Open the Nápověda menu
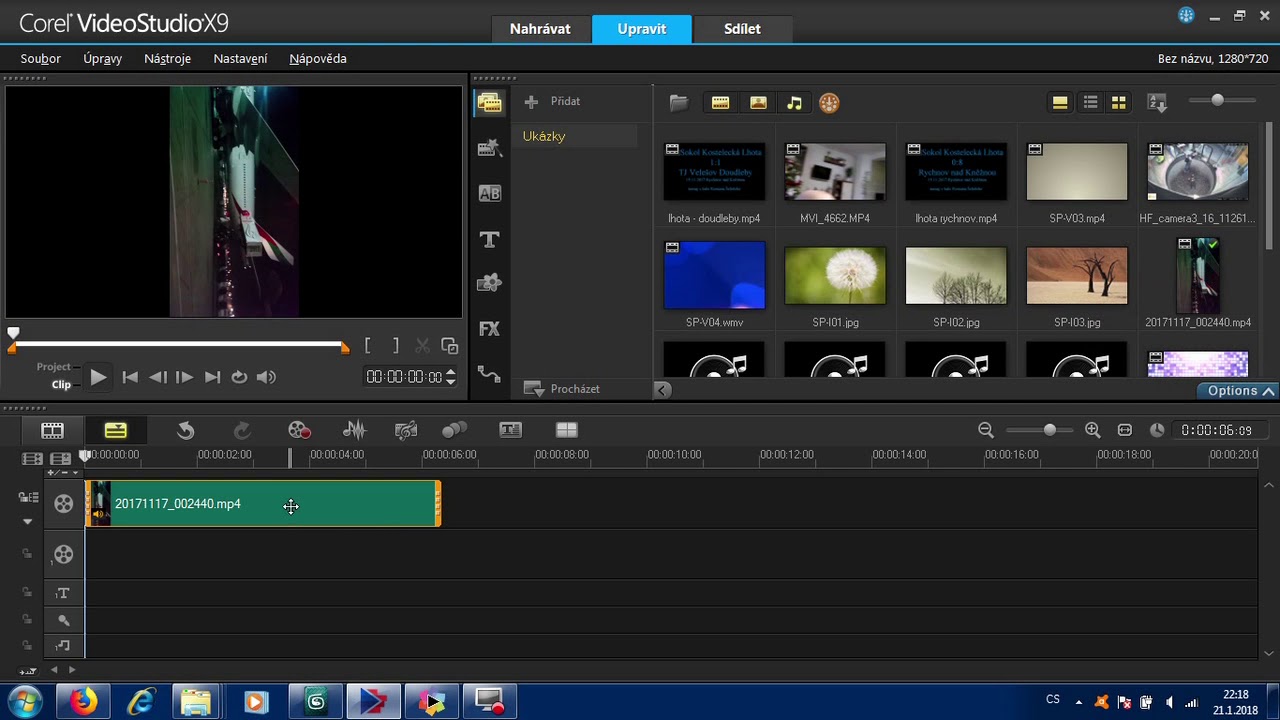 pyautogui.click(x=318, y=58)
